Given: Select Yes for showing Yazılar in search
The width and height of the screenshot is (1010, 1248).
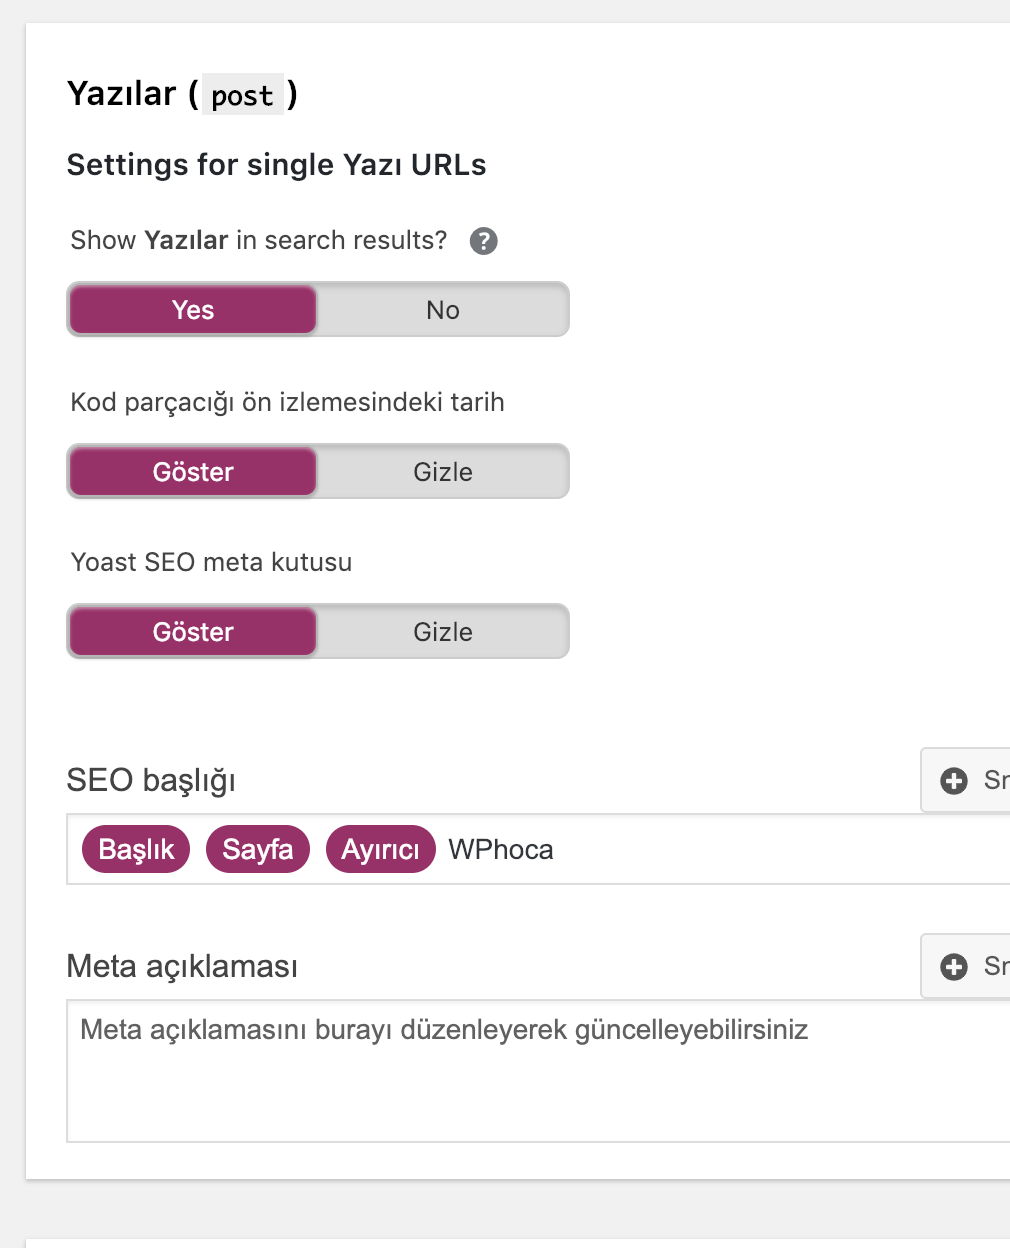Looking at the screenshot, I should (x=193, y=310).
